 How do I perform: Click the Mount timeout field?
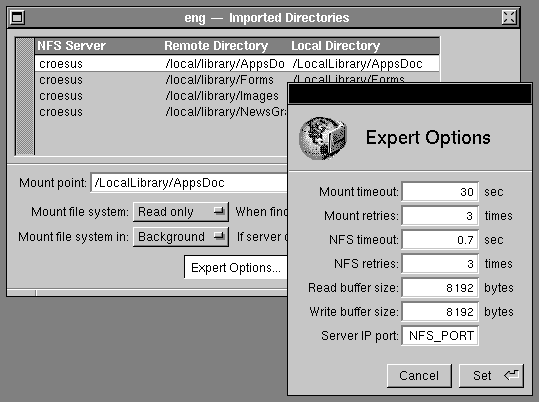point(440,192)
